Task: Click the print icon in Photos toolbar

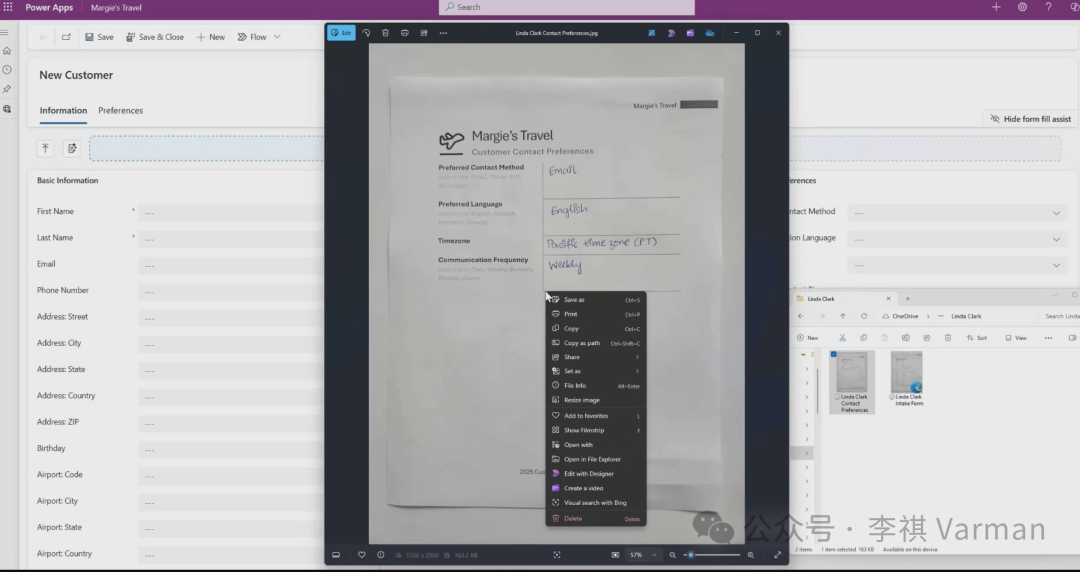Action: tap(404, 32)
